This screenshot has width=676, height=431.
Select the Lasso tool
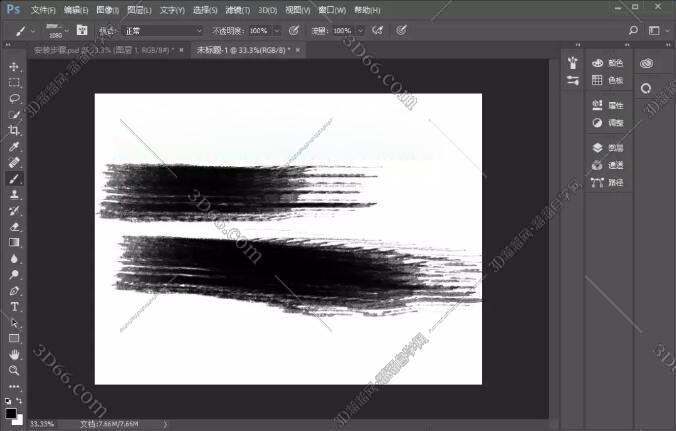click(x=14, y=98)
